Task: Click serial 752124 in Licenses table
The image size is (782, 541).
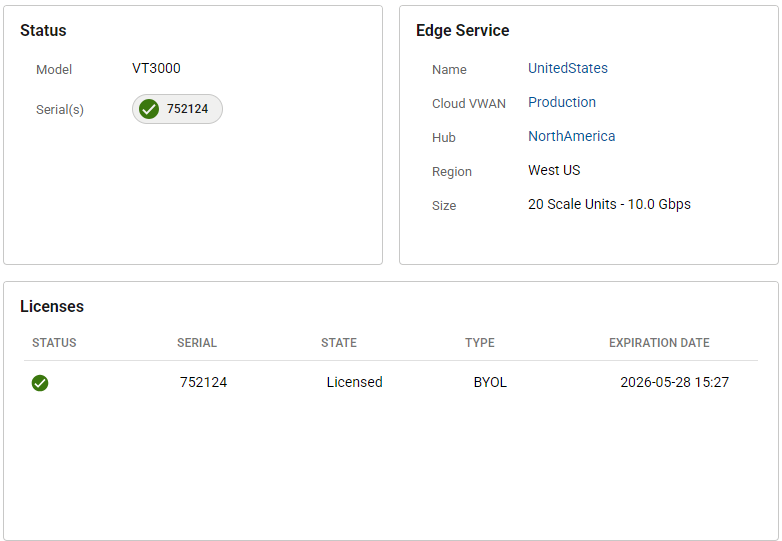Action: [203, 382]
